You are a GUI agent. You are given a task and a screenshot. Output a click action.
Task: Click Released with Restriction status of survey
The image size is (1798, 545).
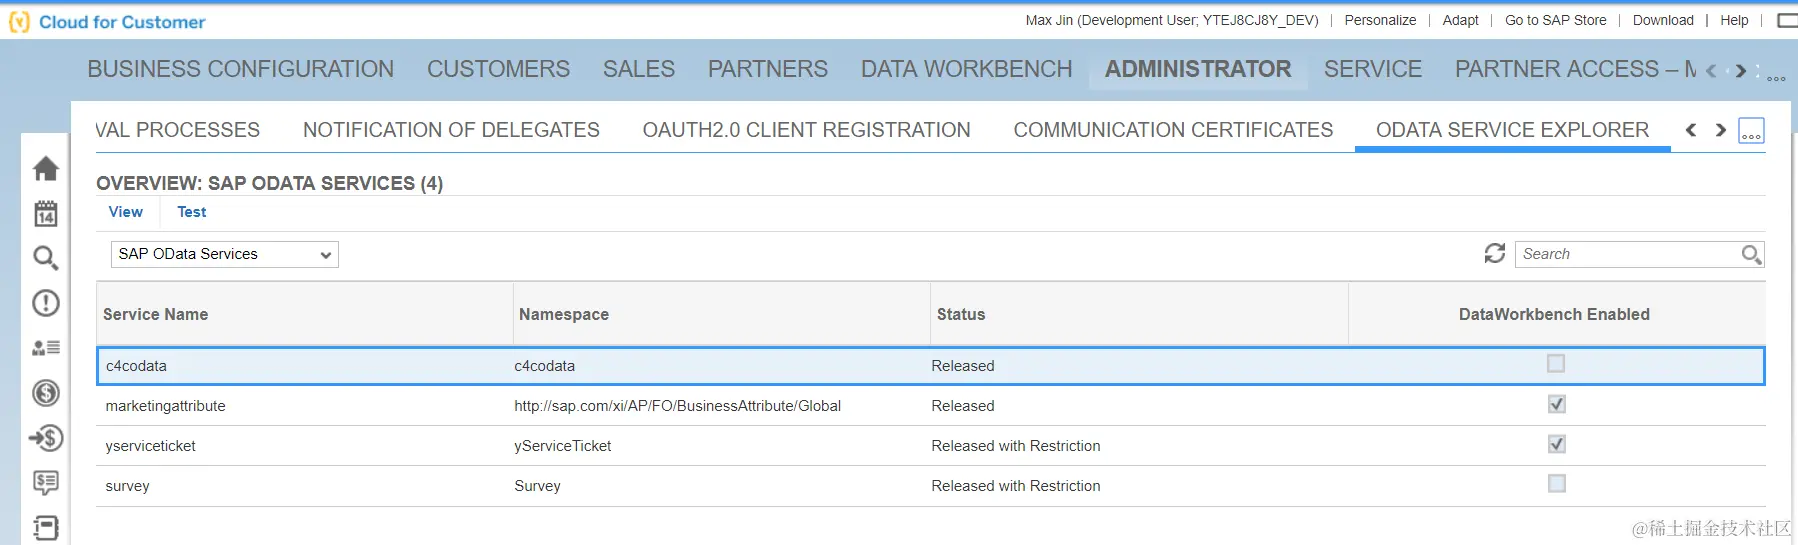1015,486
